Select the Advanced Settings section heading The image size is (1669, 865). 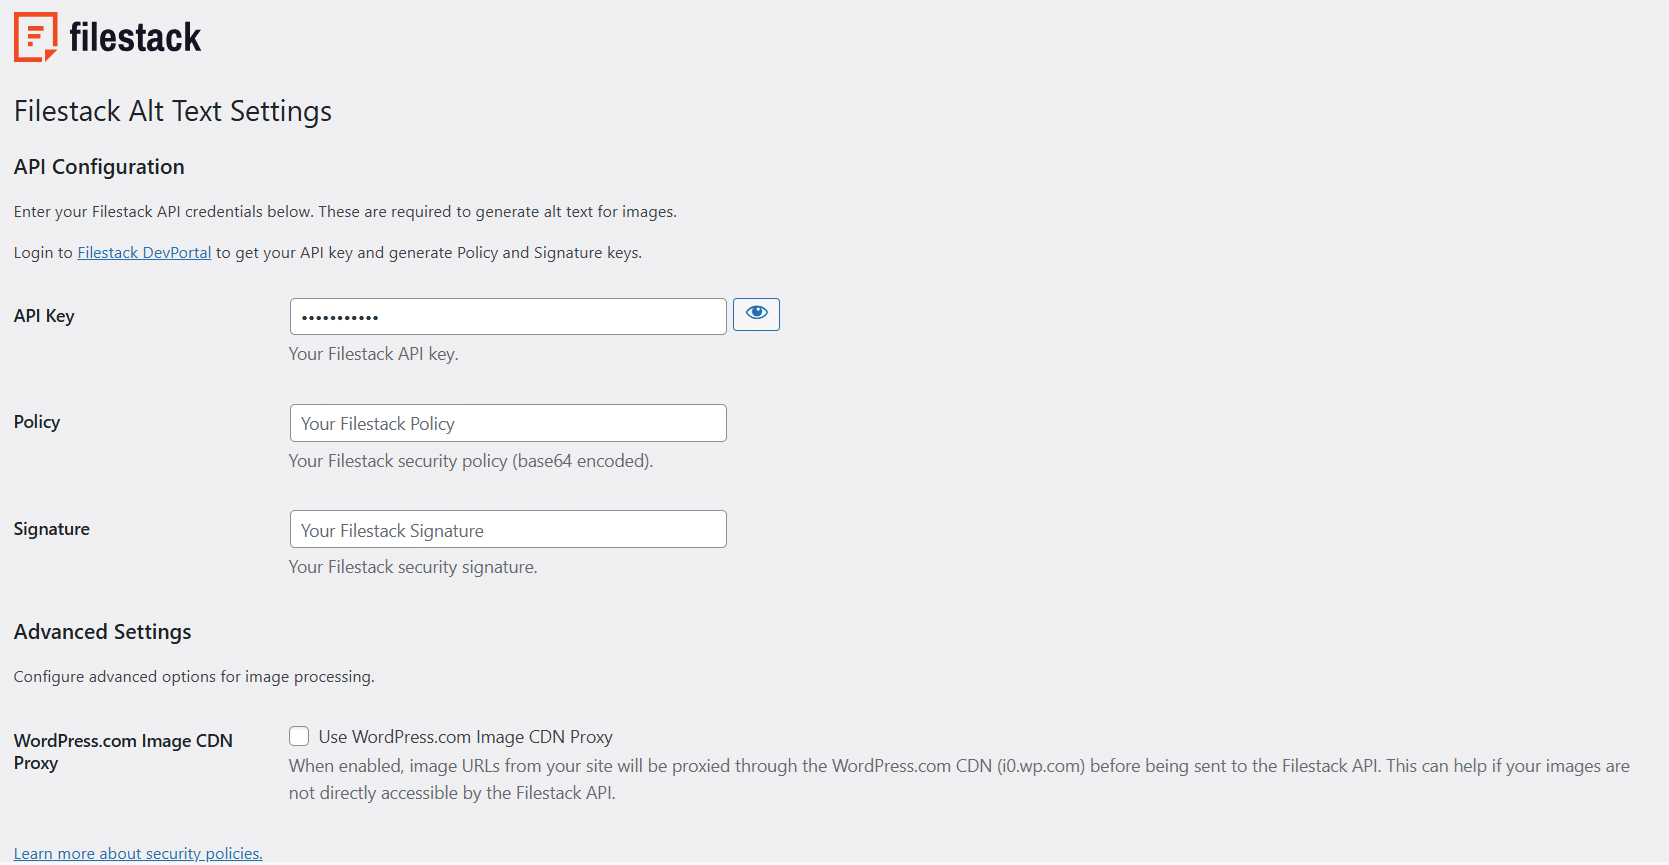click(102, 631)
